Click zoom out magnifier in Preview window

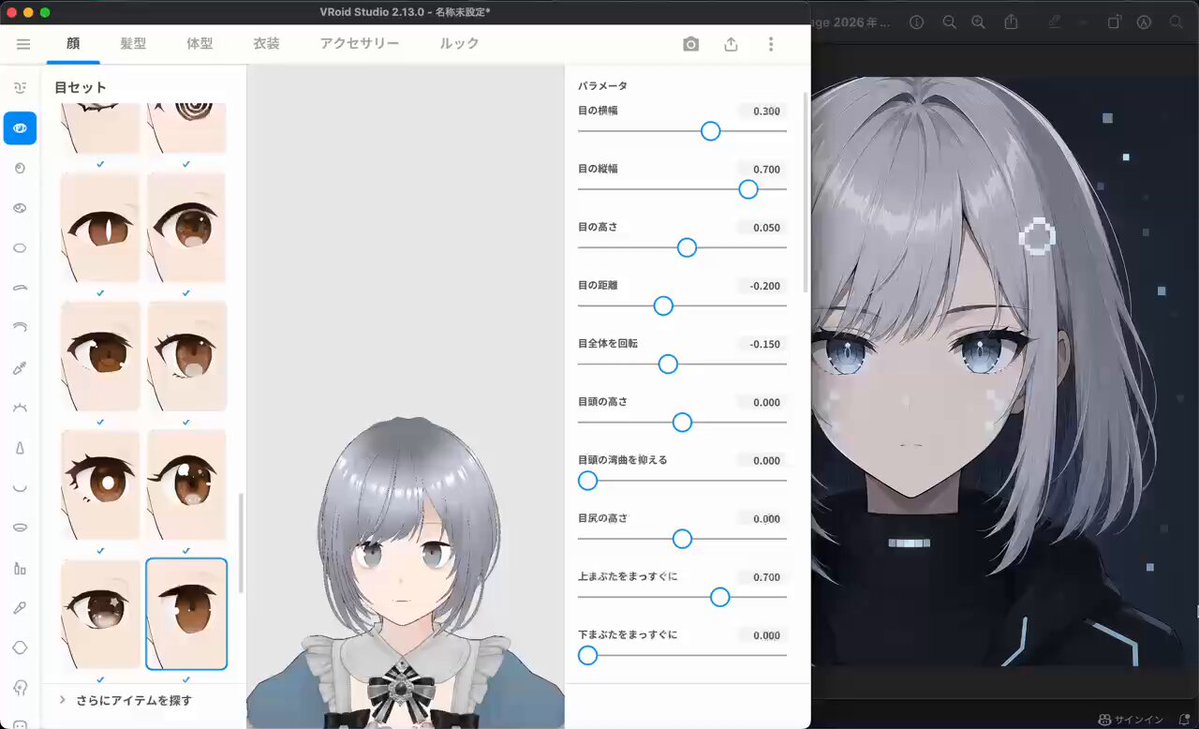[x=949, y=22]
